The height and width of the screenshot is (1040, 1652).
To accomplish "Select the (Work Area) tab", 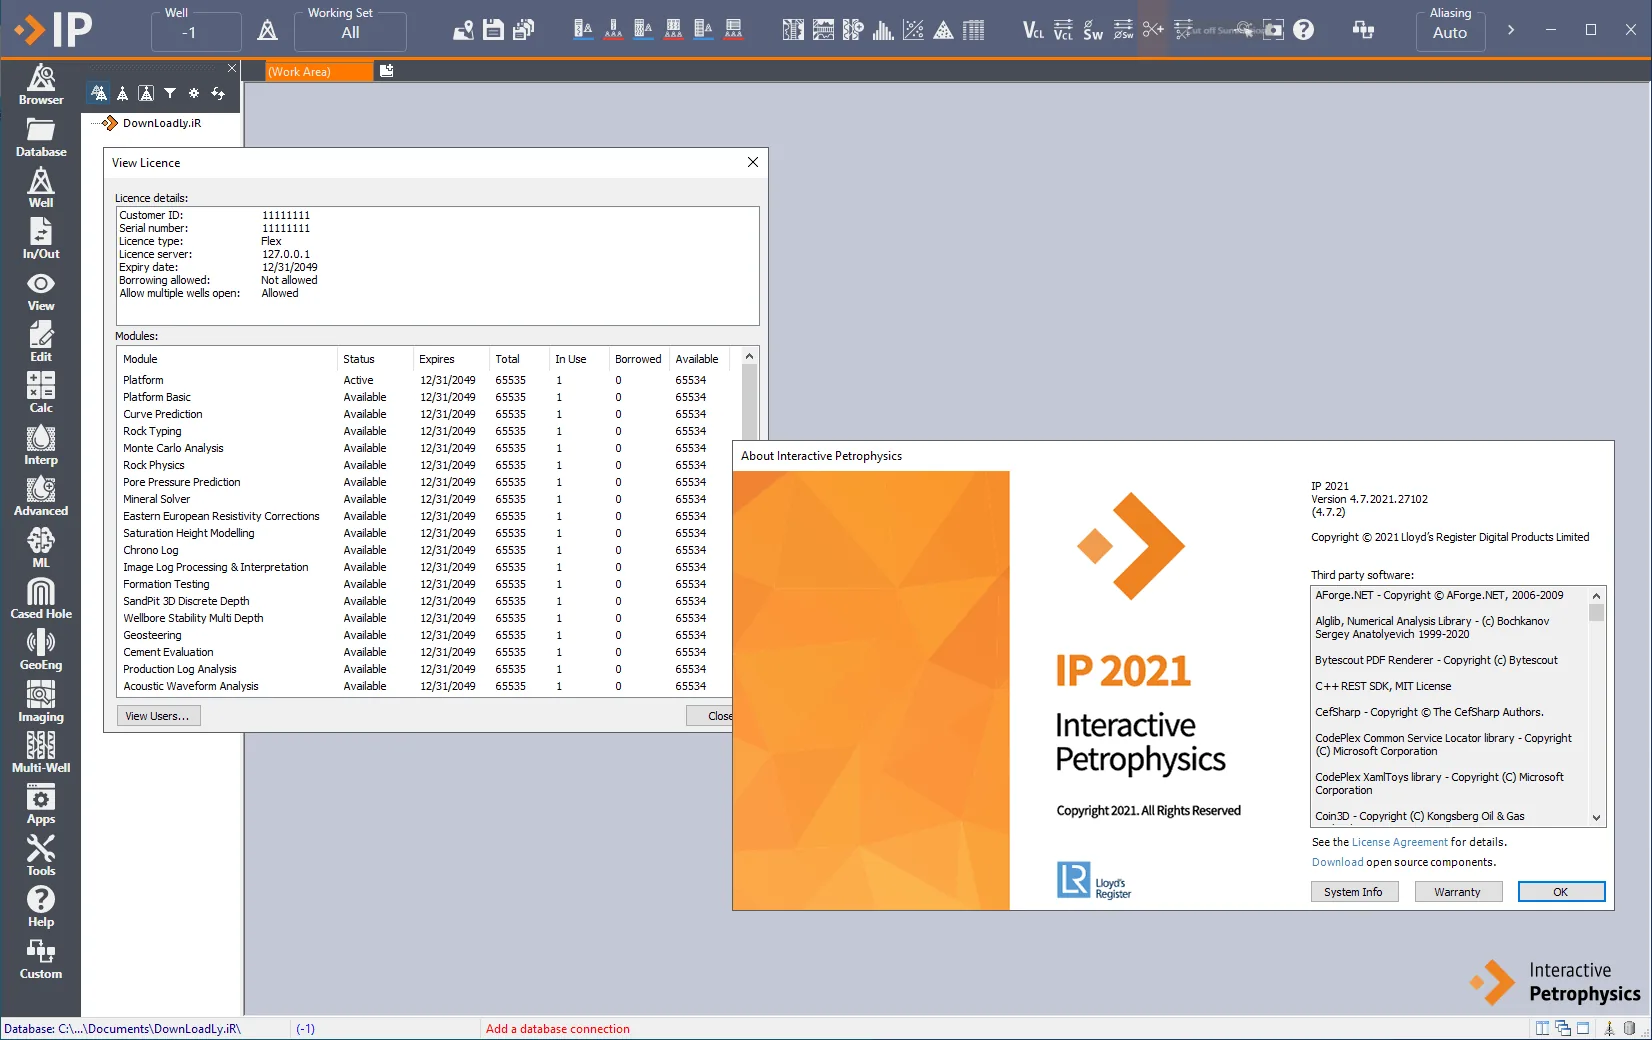I will pyautogui.click(x=319, y=71).
